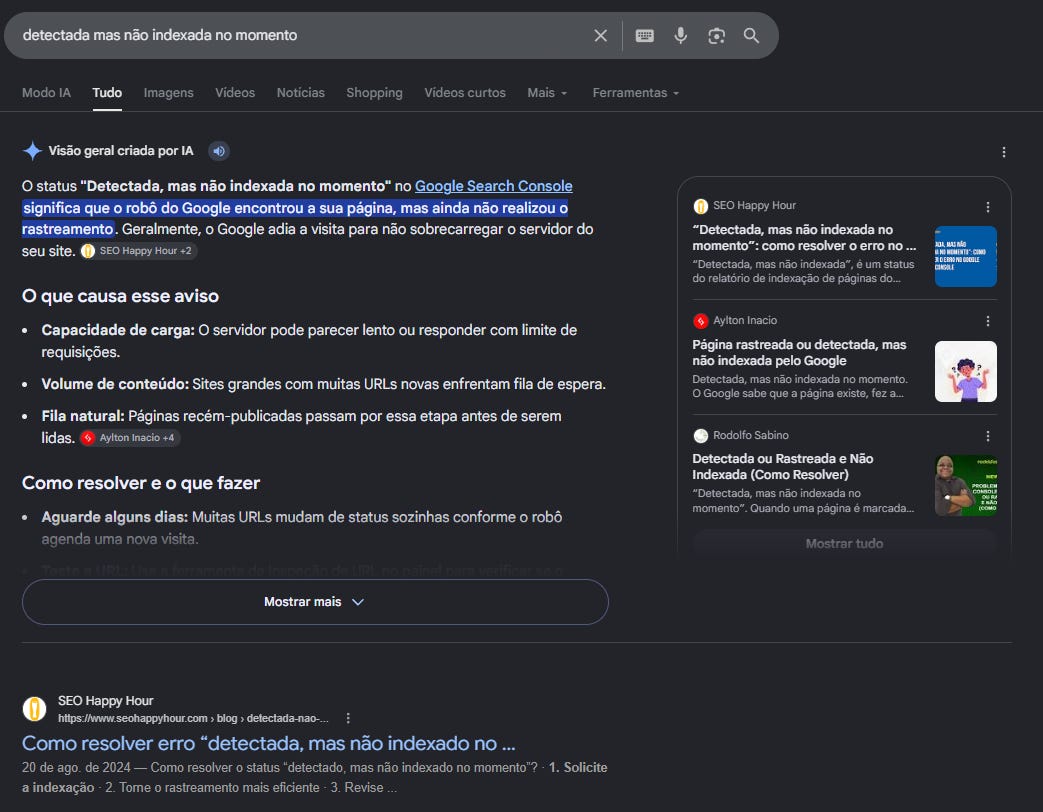Click SEO Happy Hour favicon in search result
The height and width of the screenshot is (812, 1043).
click(x=35, y=709)
